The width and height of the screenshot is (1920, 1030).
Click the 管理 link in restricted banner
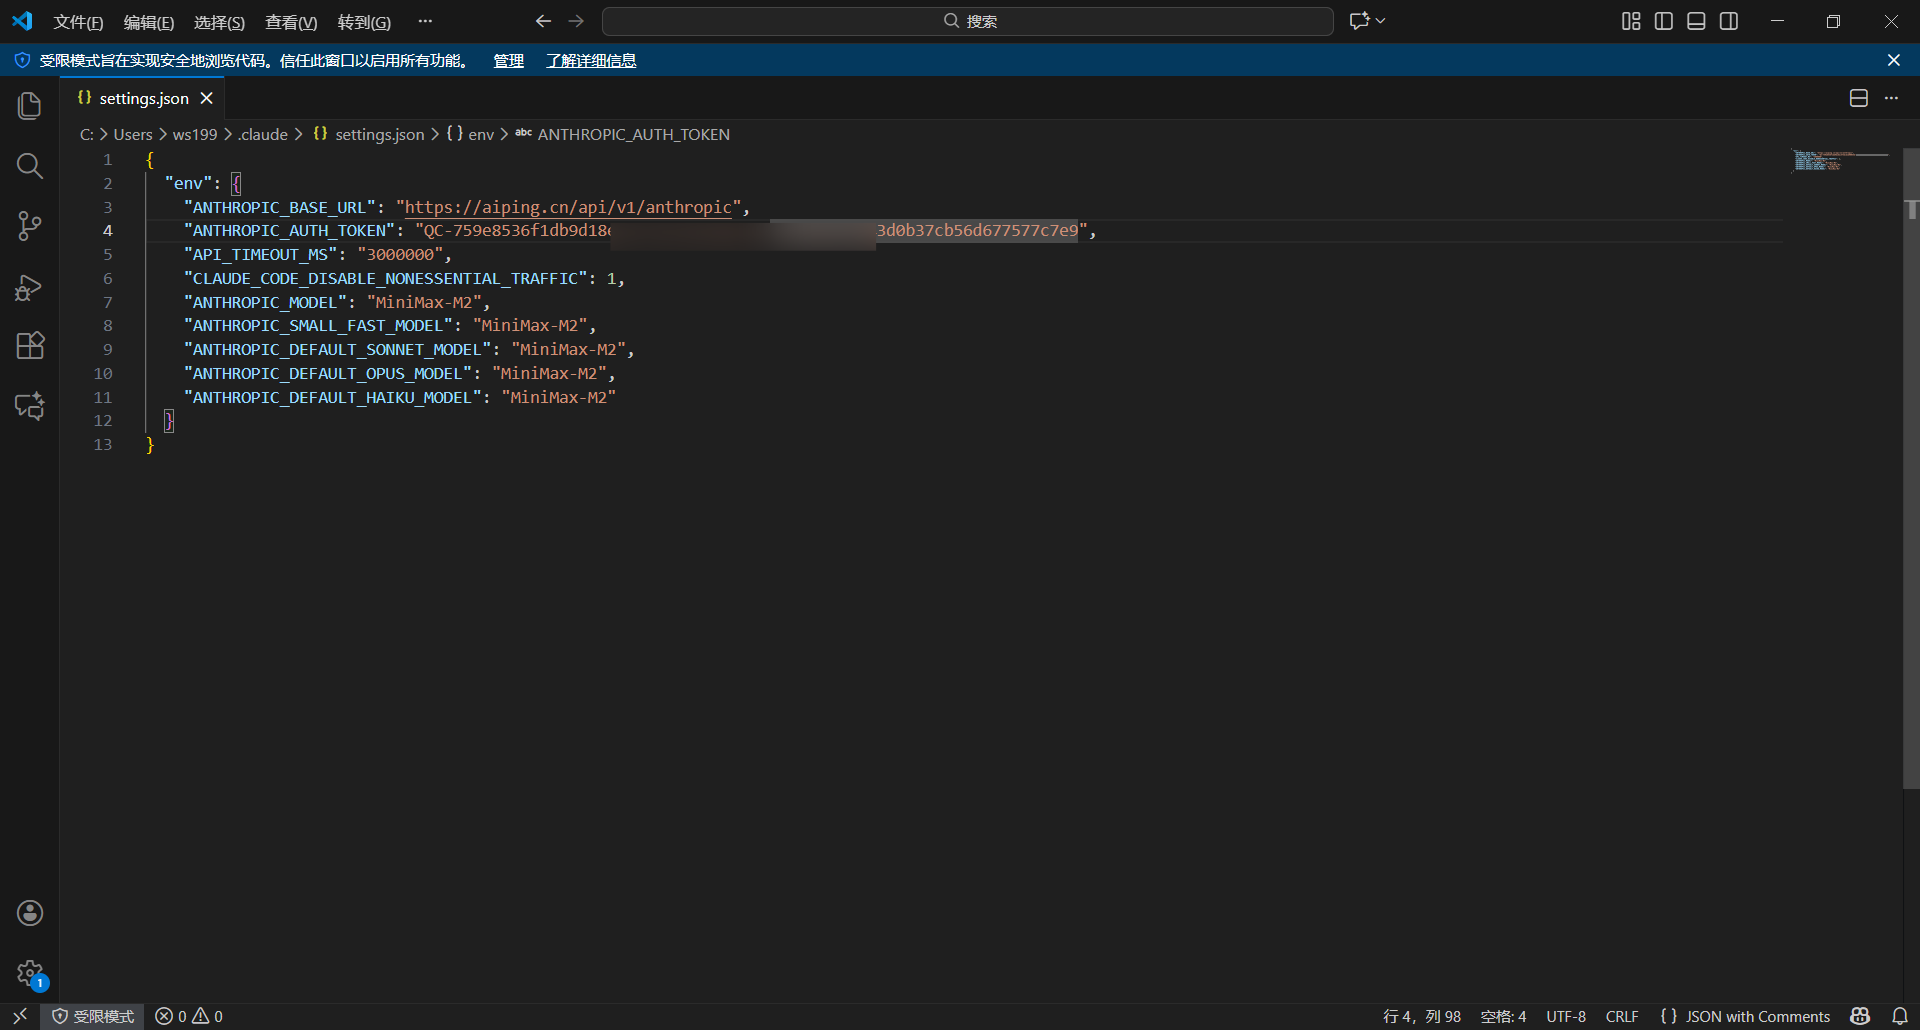tap(508, 61)
